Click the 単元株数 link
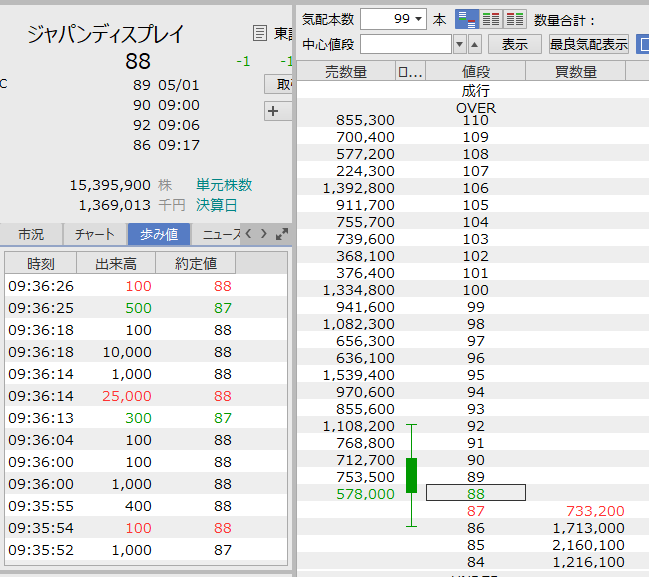Image resolution: width=649 pixels, height=577 pixels. point(224,185)
